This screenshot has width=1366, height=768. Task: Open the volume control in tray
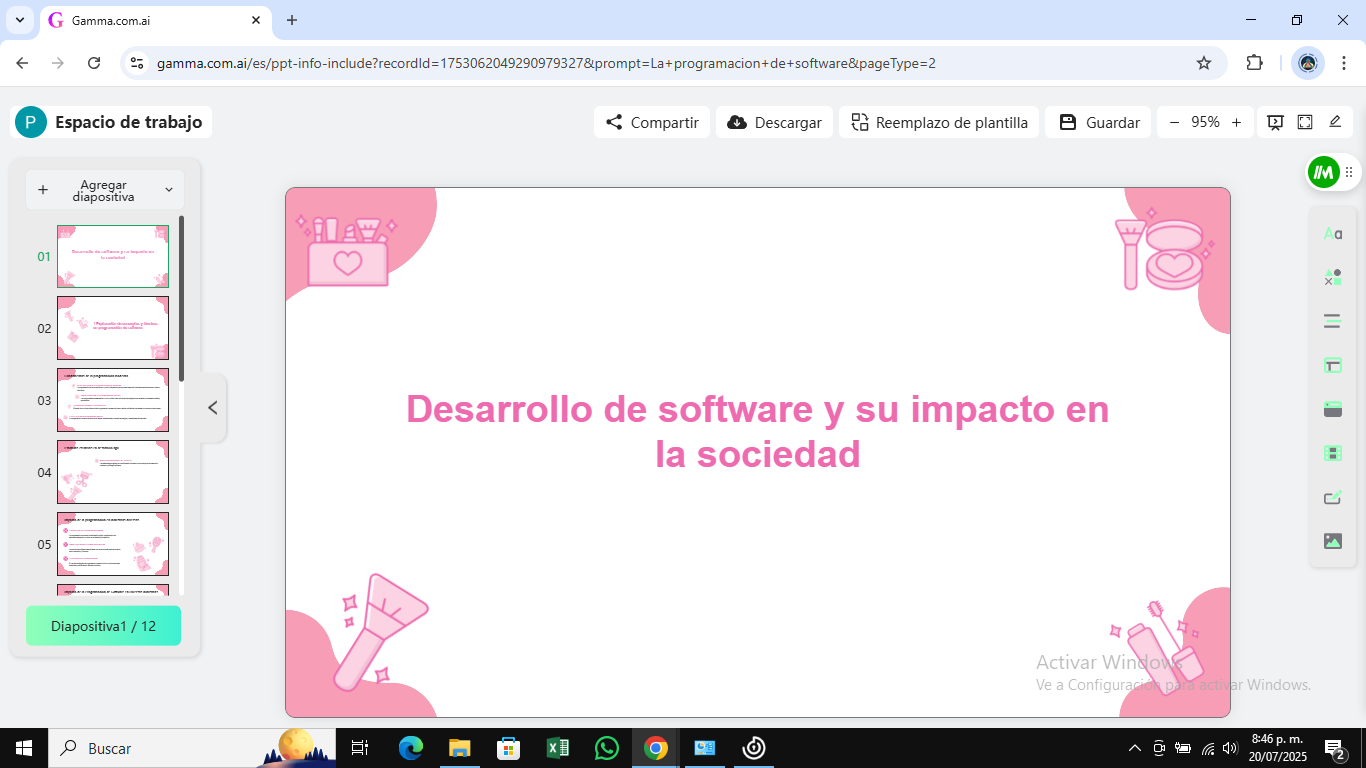coord(1230,748)
